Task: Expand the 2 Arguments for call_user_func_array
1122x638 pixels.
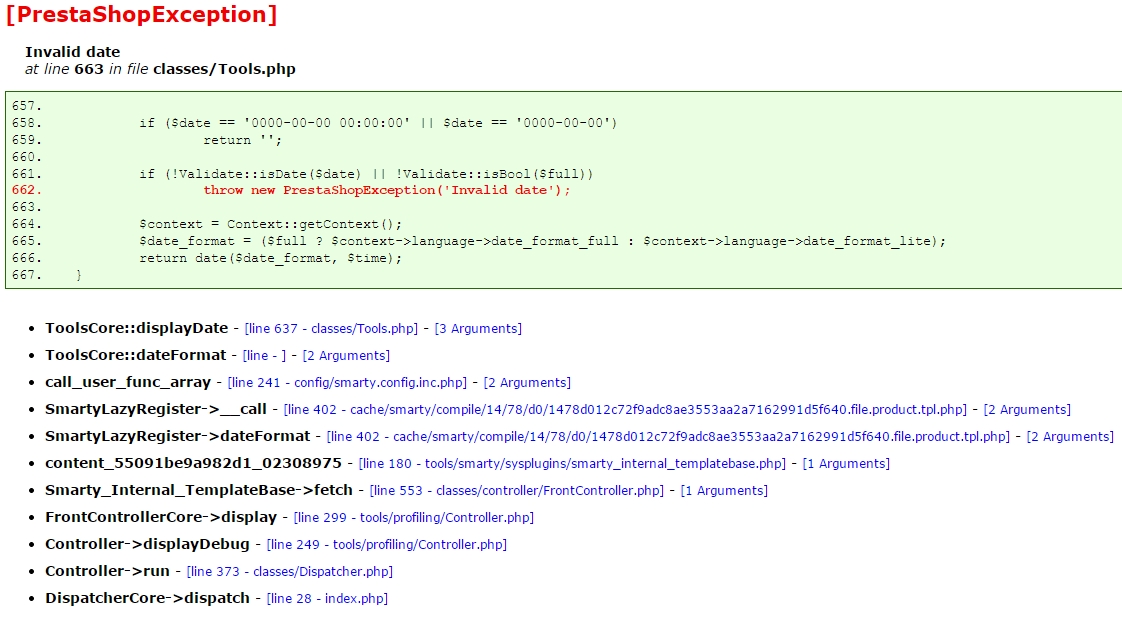Action: tap(527, 383)
